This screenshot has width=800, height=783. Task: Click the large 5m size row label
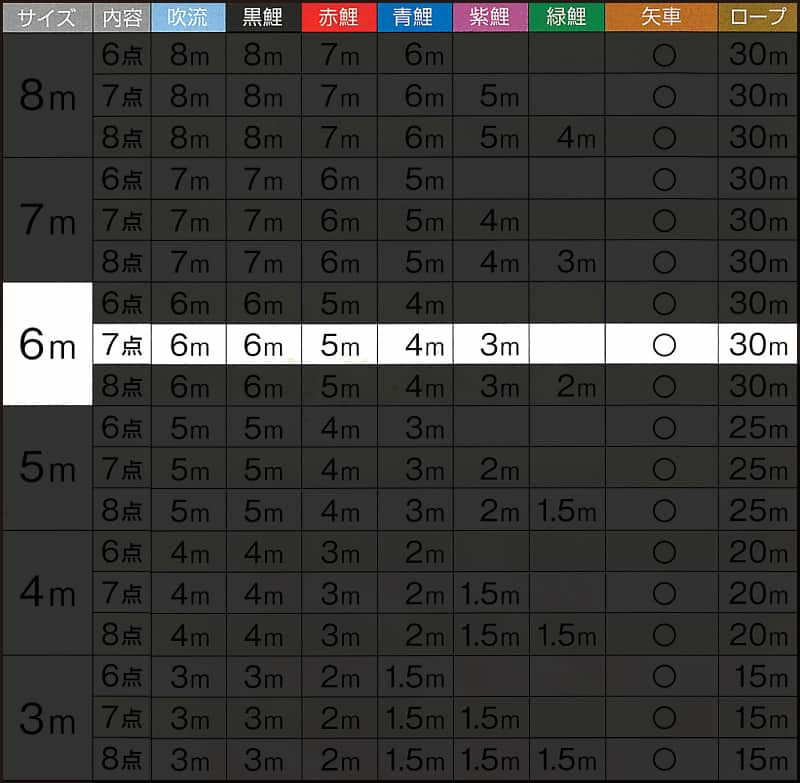46,469
